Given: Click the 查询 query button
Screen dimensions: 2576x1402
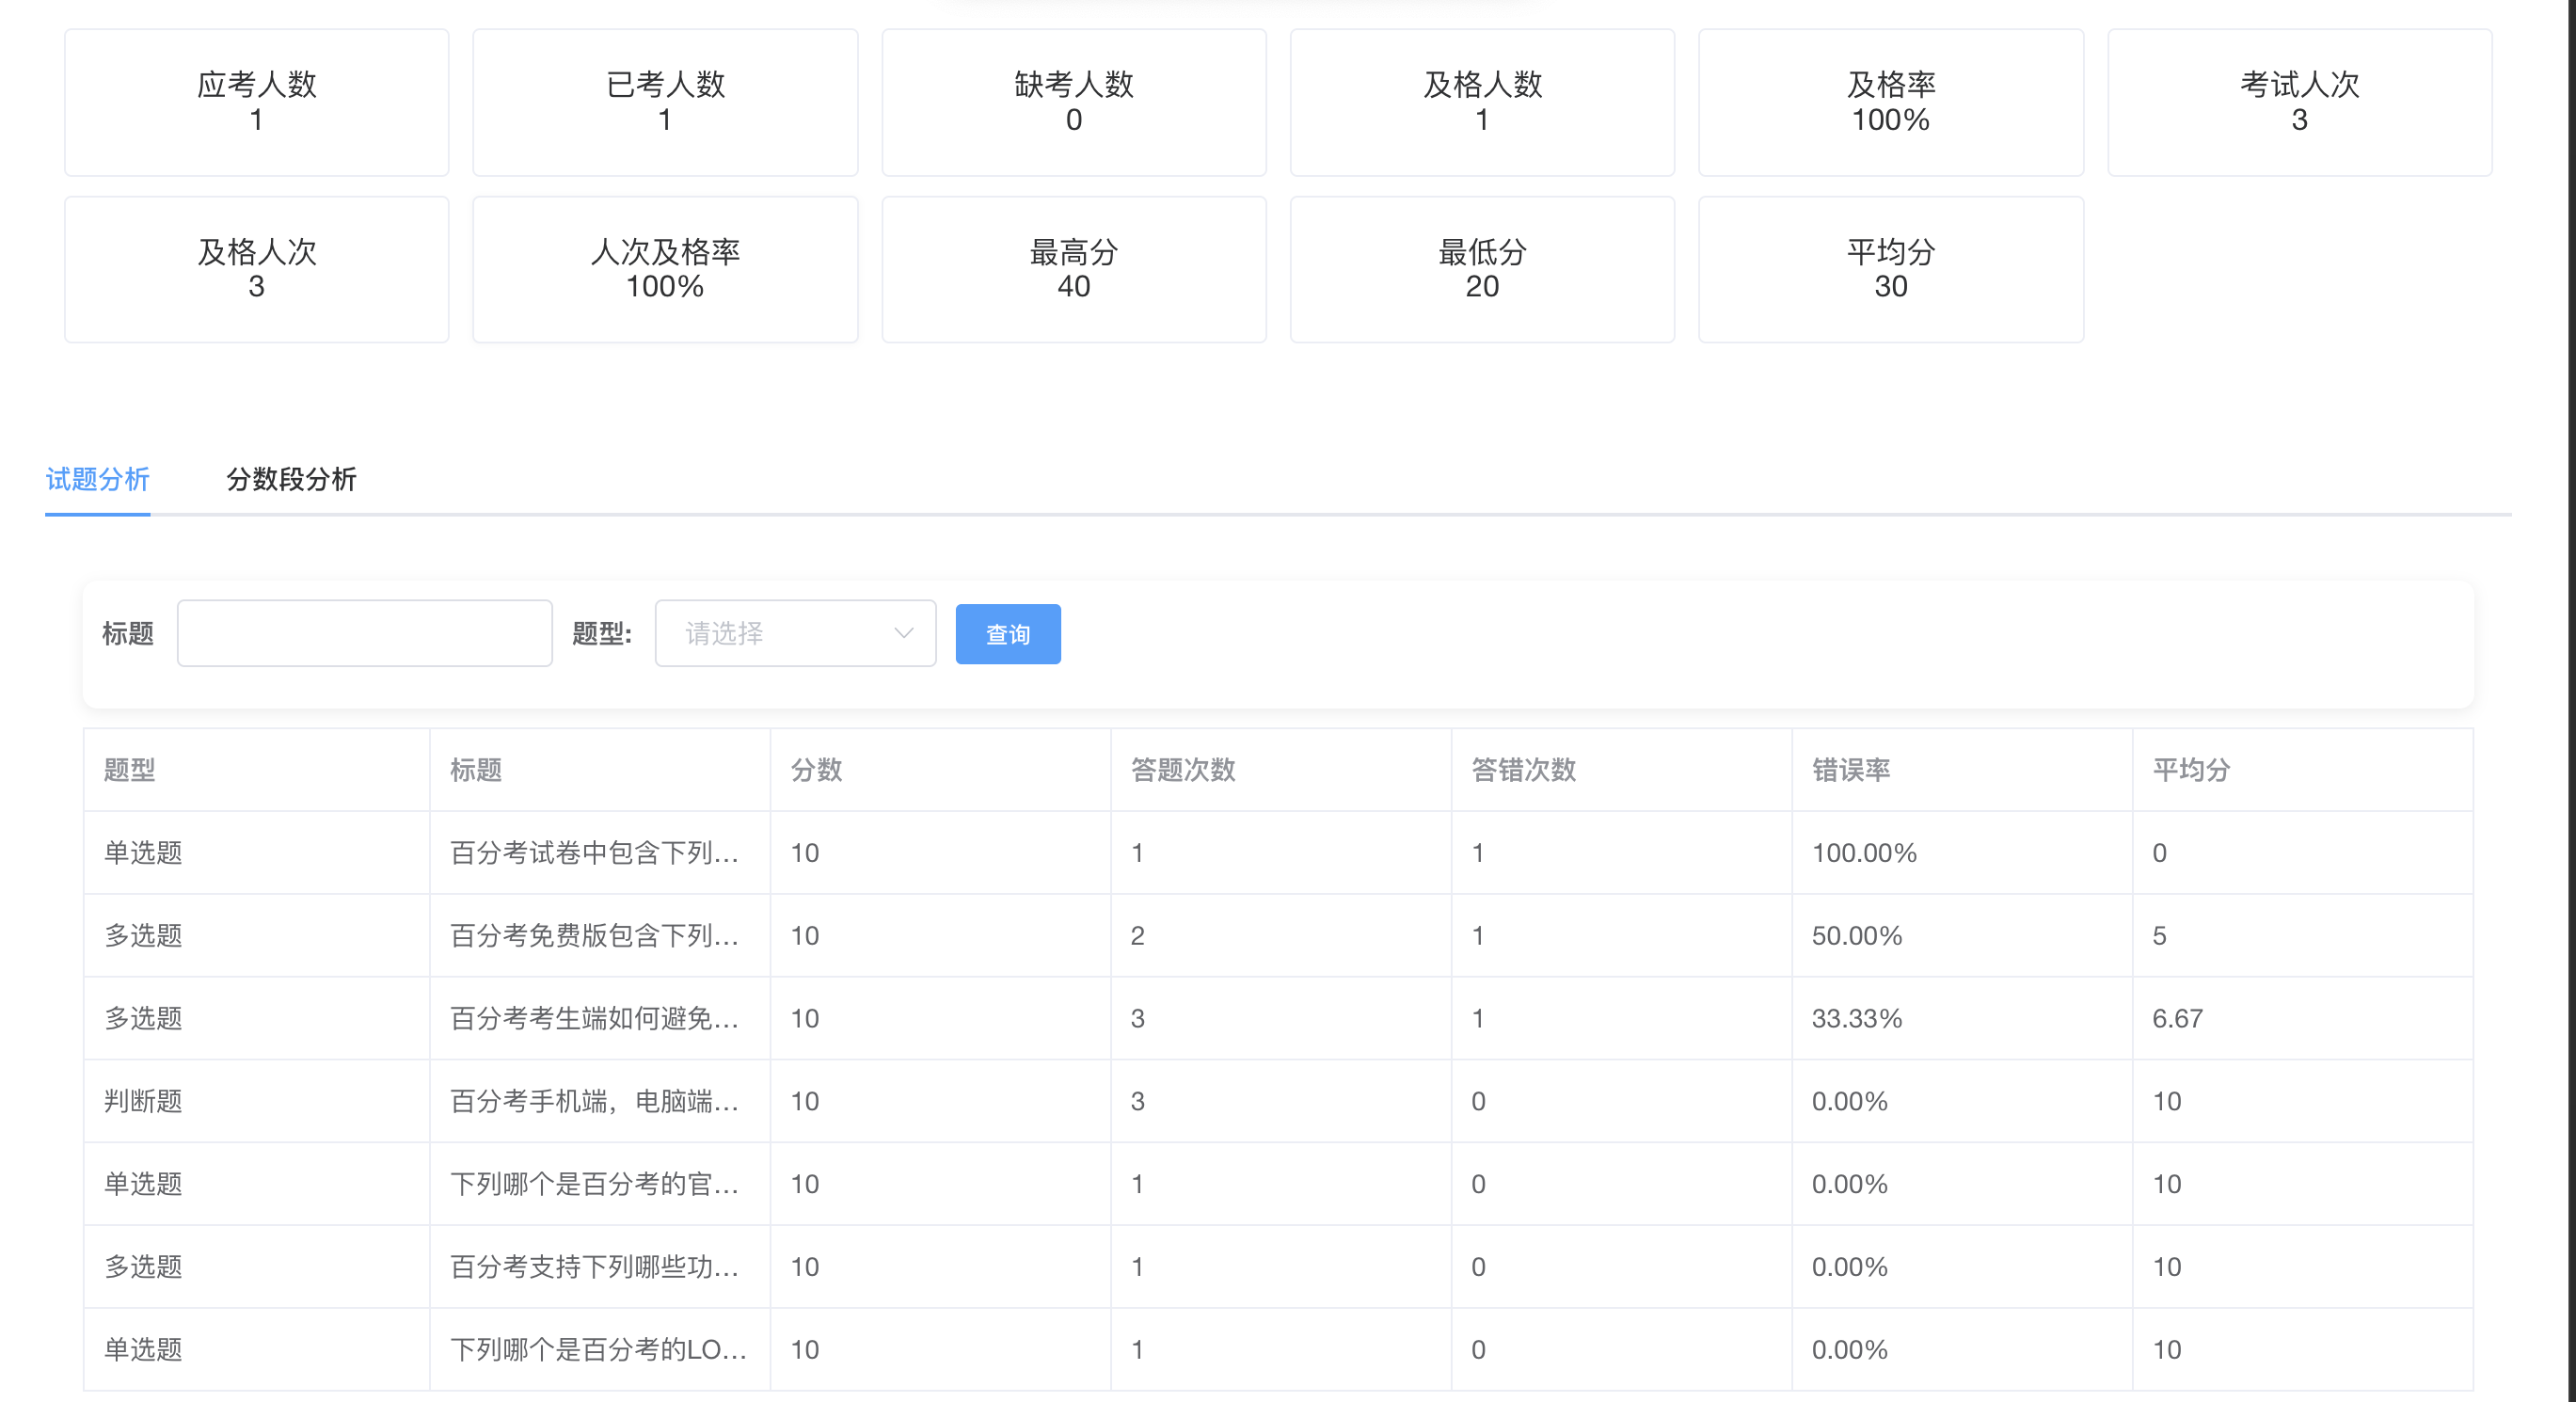Looking at the screenshot, I should 1007,633.
